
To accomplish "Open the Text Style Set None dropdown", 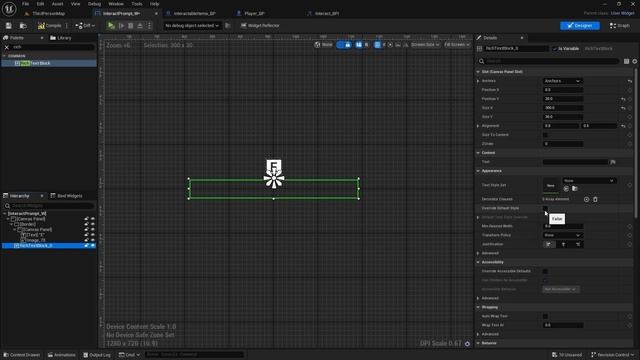I will pos(589,181).
